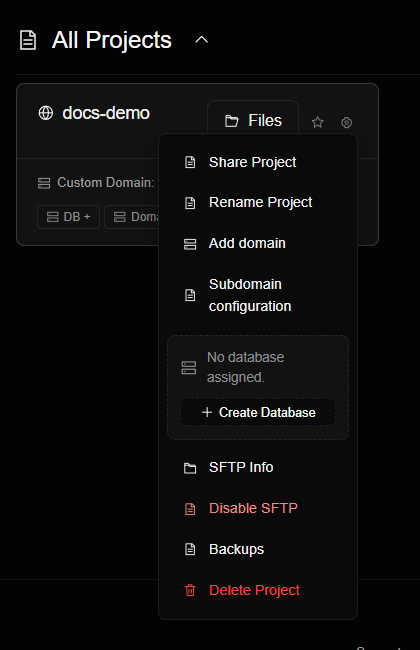
Task: Click the DB + button on project card
Action: pos(68,217)
